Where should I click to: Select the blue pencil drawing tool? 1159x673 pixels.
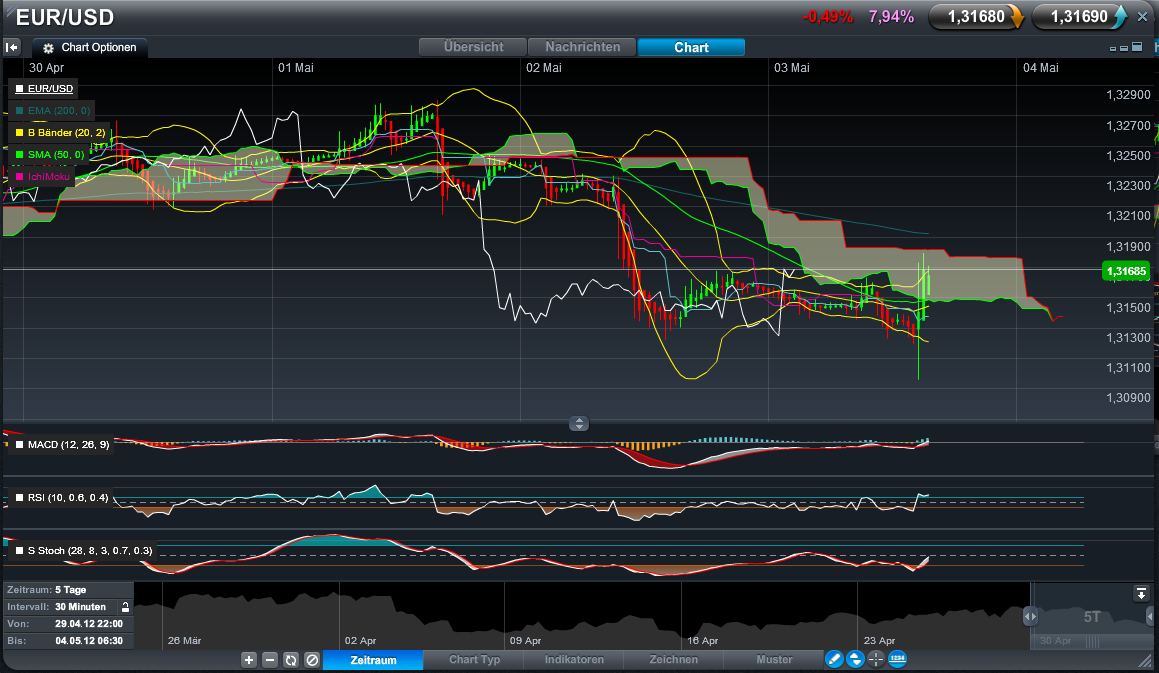click(835, 659)
